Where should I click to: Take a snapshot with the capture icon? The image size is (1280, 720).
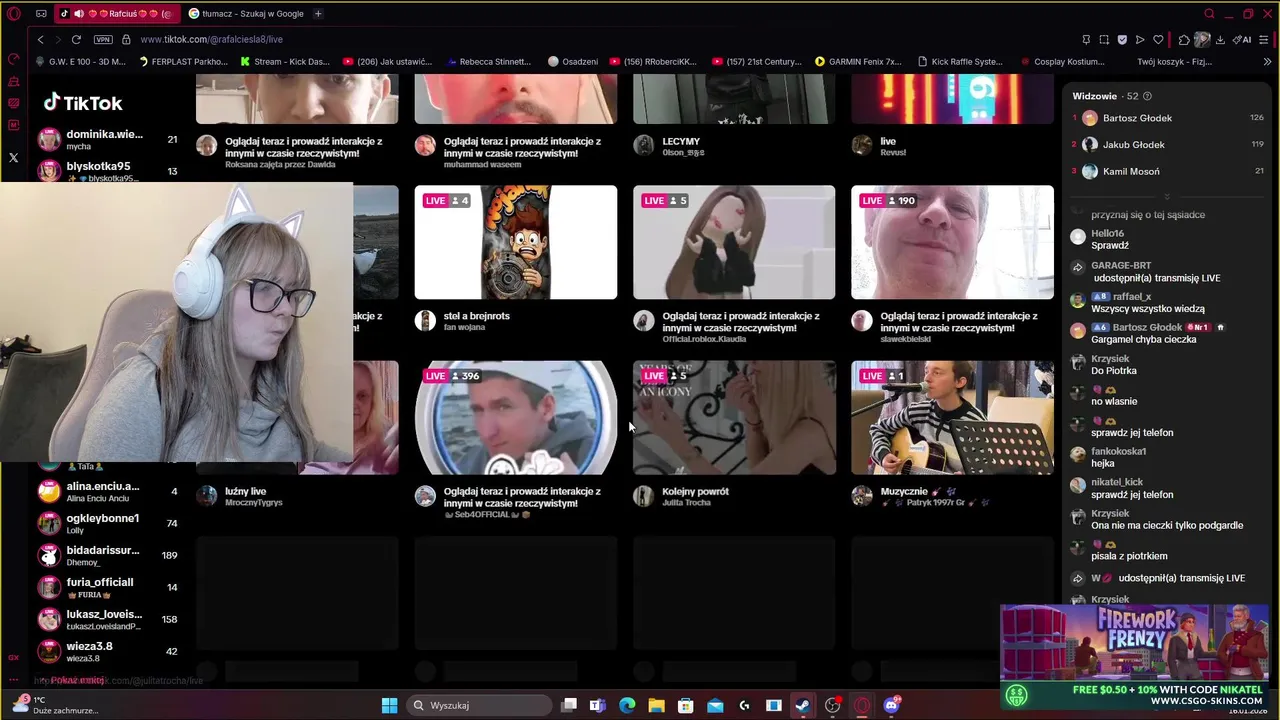[x=1104, y=39]
